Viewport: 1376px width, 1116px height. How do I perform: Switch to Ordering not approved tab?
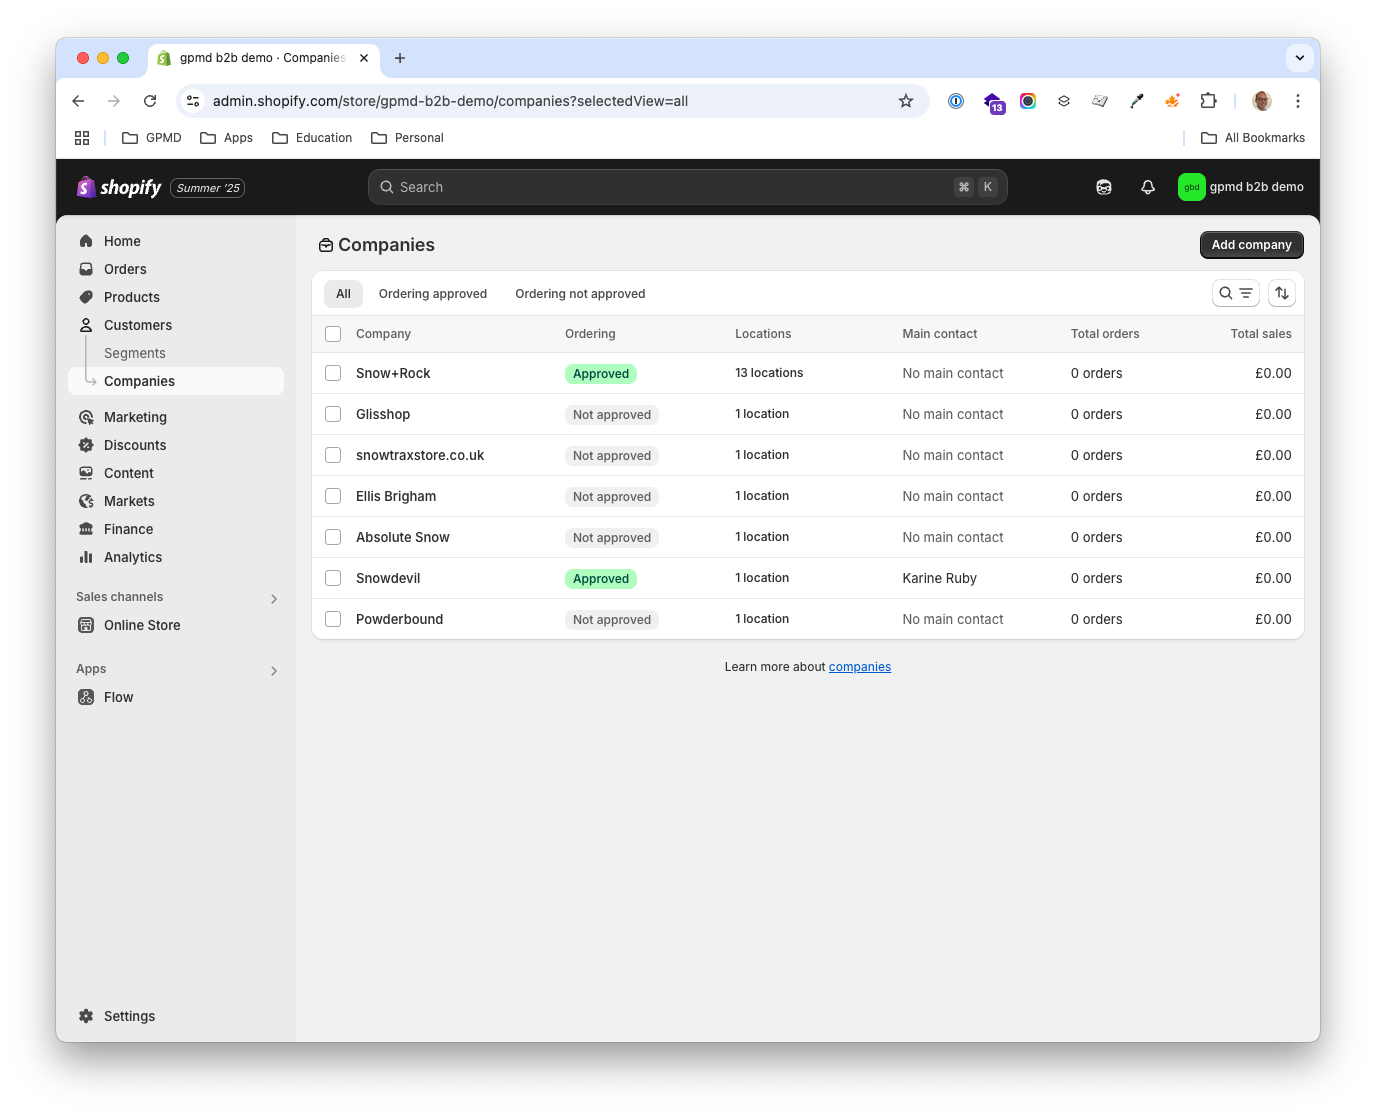click(x=580, y=294)
